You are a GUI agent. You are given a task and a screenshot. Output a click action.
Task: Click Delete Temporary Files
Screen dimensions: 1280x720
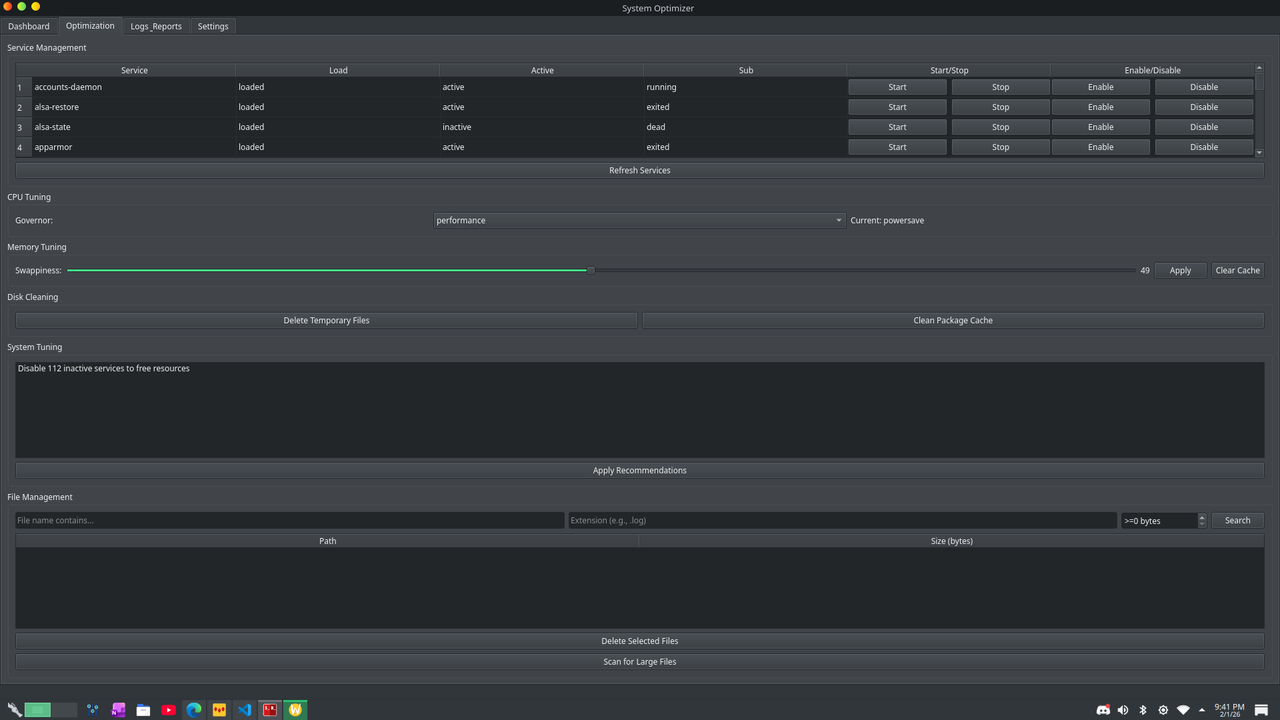tap(326, 320)
